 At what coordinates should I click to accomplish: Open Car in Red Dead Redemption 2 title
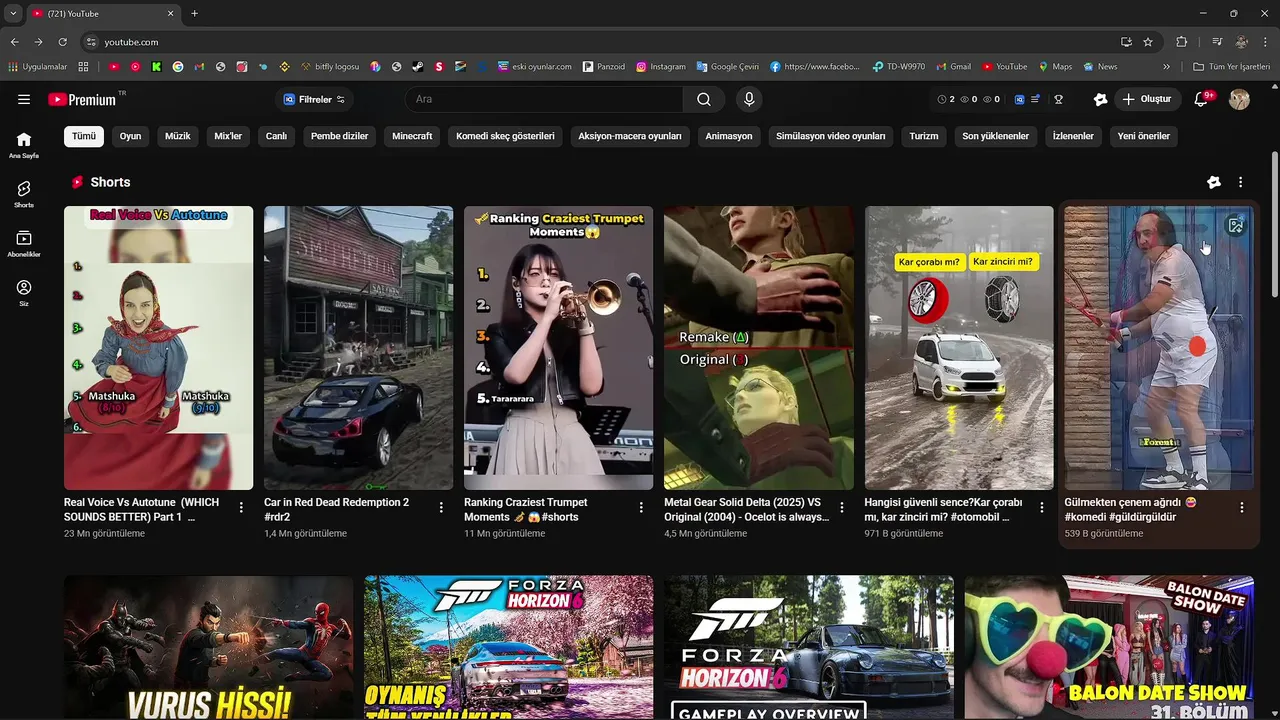(336, 509)
